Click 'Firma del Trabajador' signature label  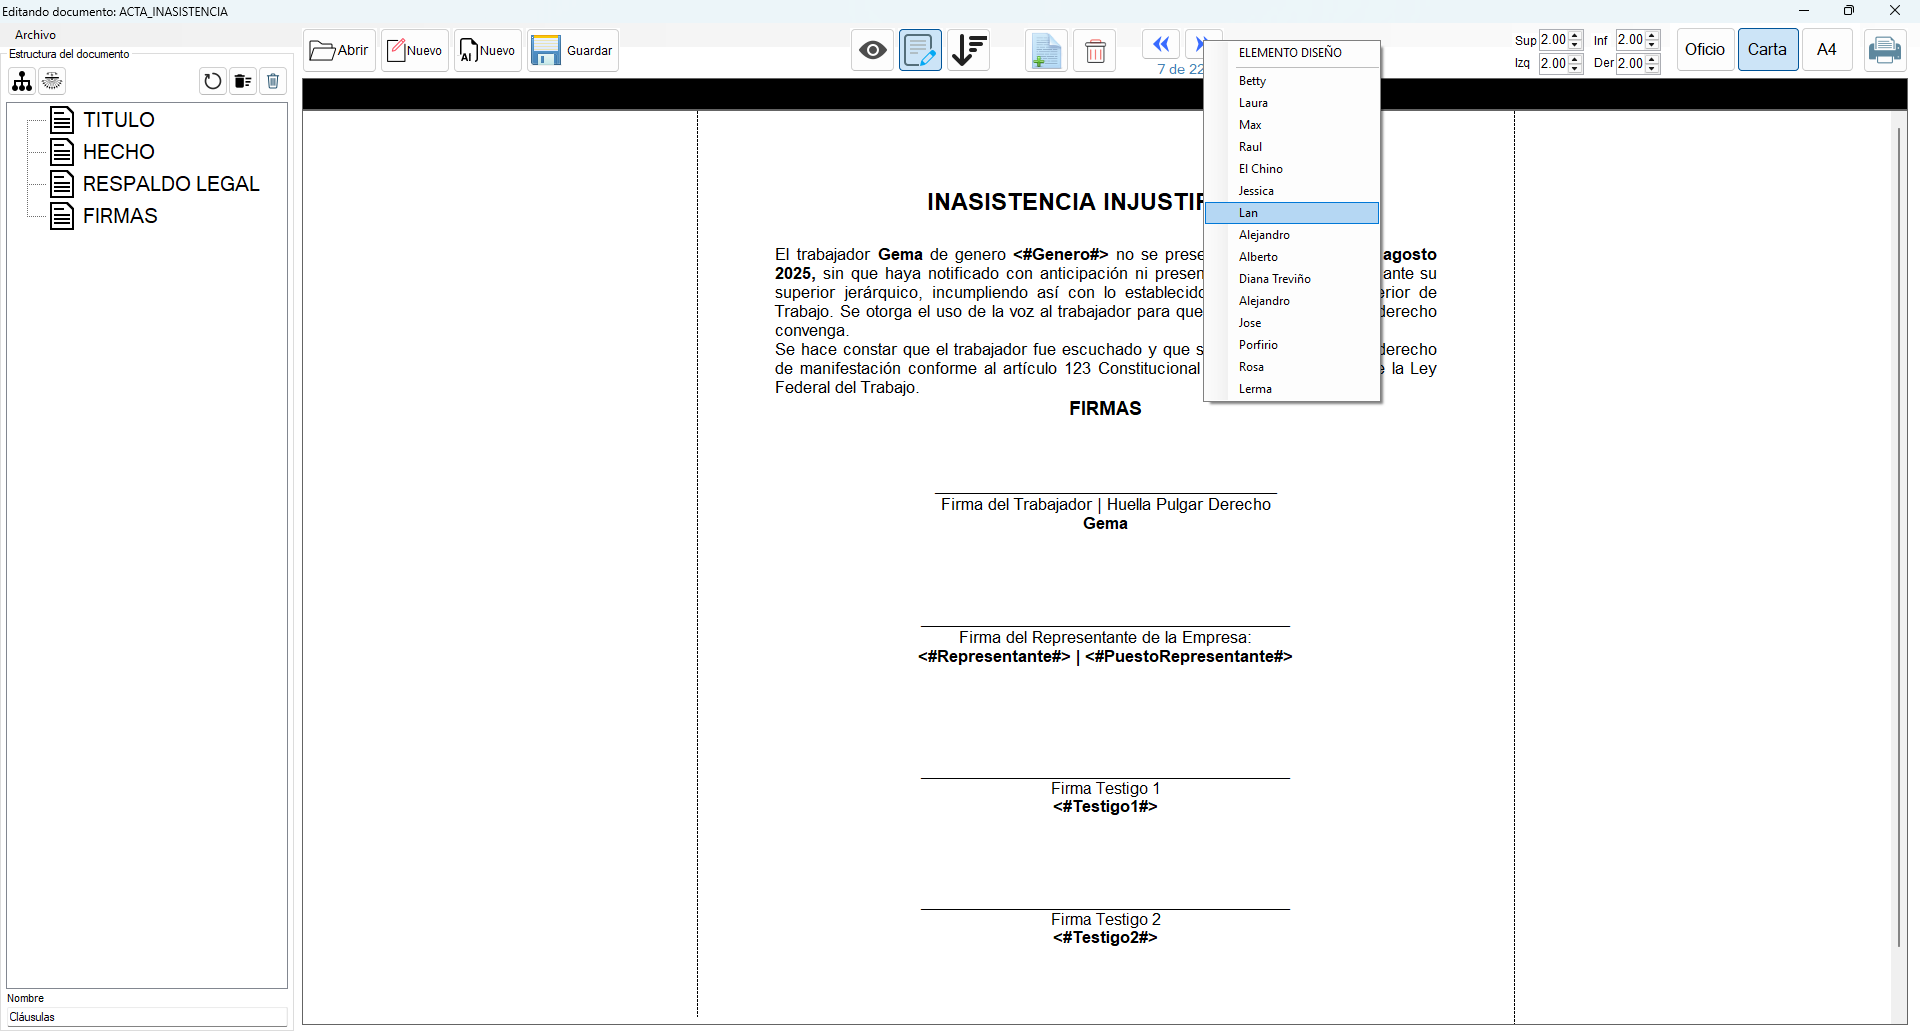point(1016,505)
